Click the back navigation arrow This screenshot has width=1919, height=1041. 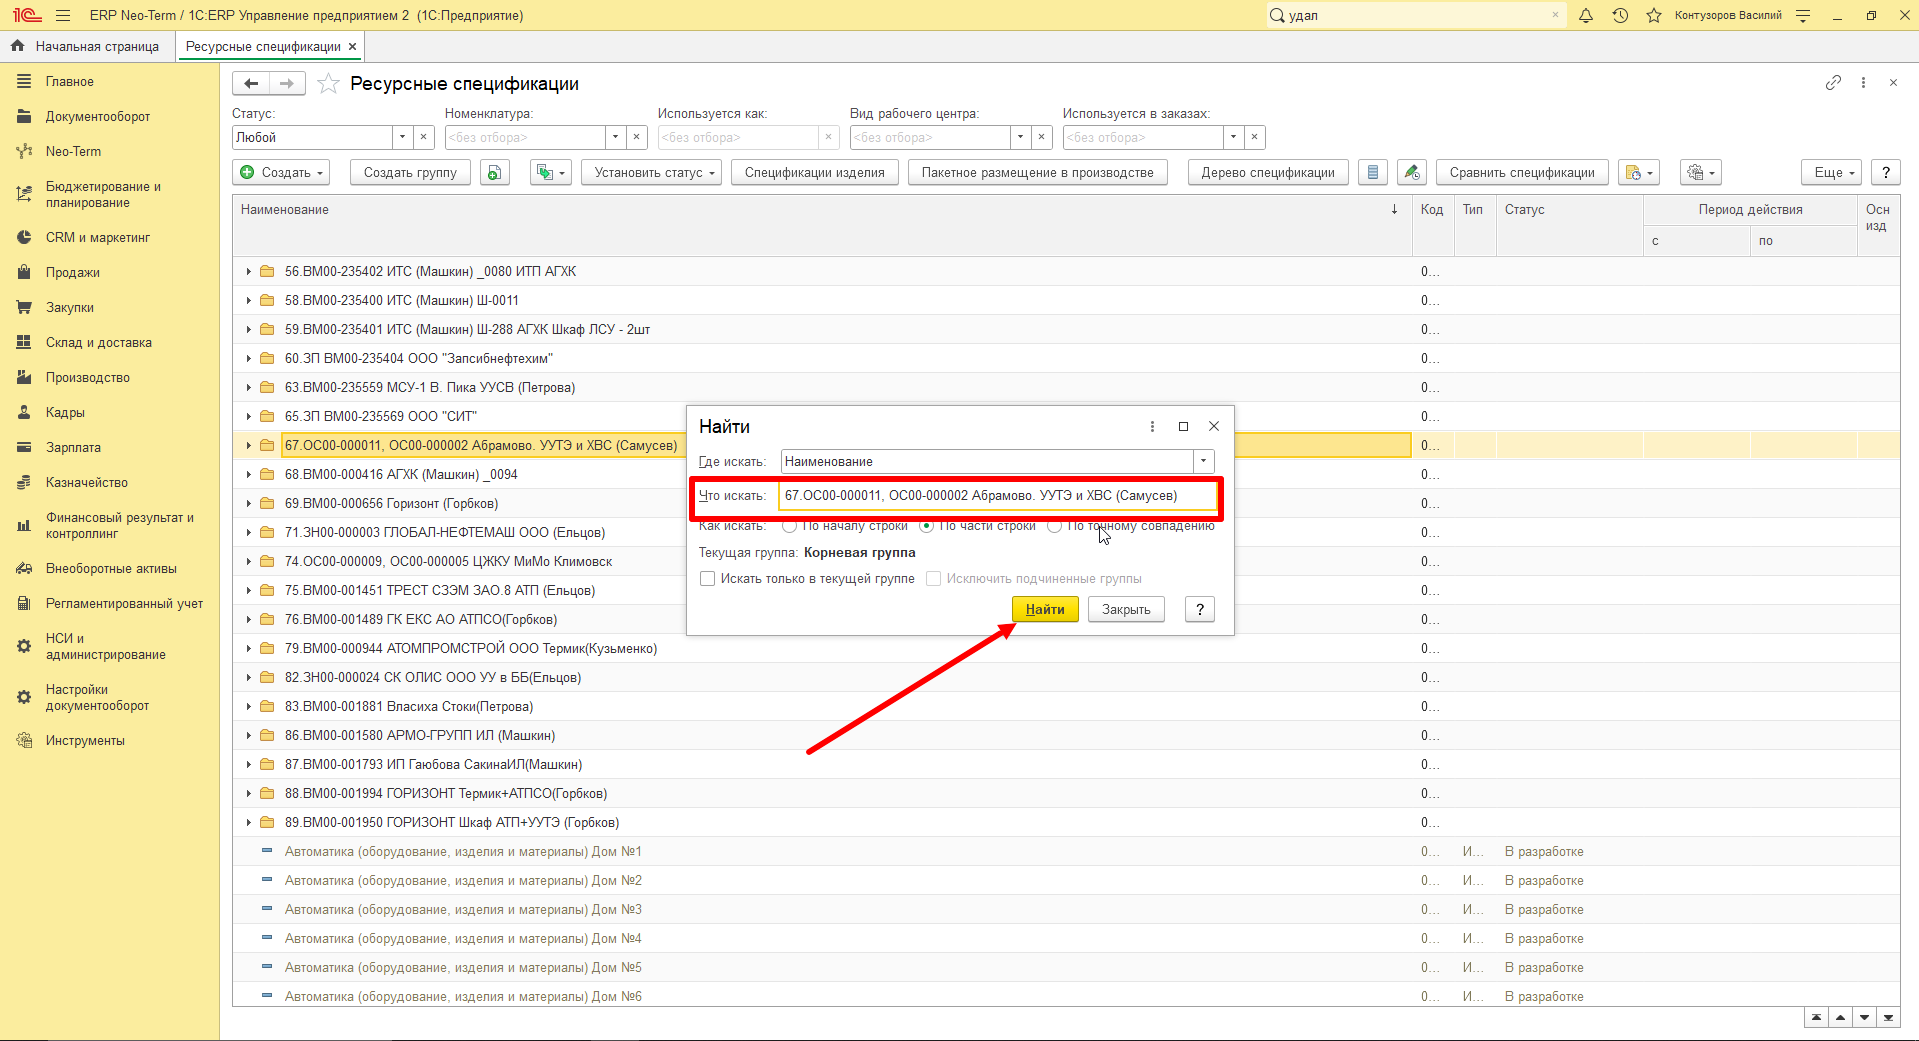(251, 84)
